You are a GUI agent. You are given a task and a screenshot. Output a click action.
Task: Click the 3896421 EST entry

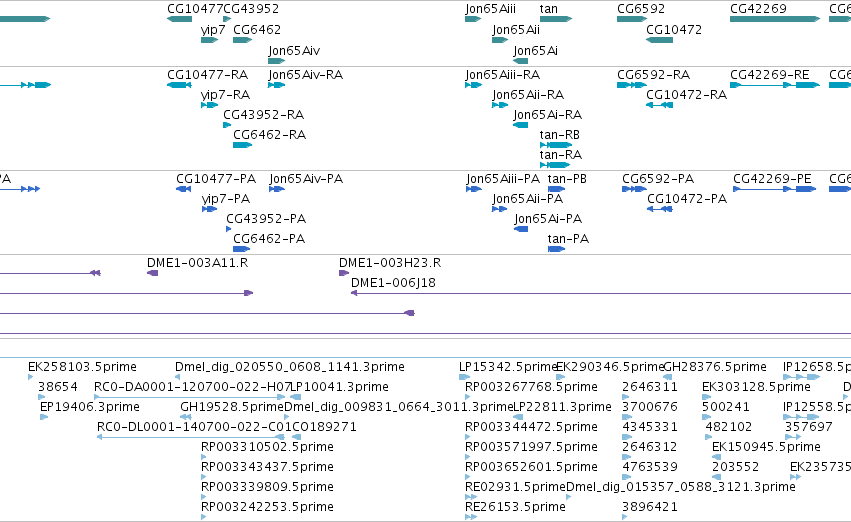650,507
